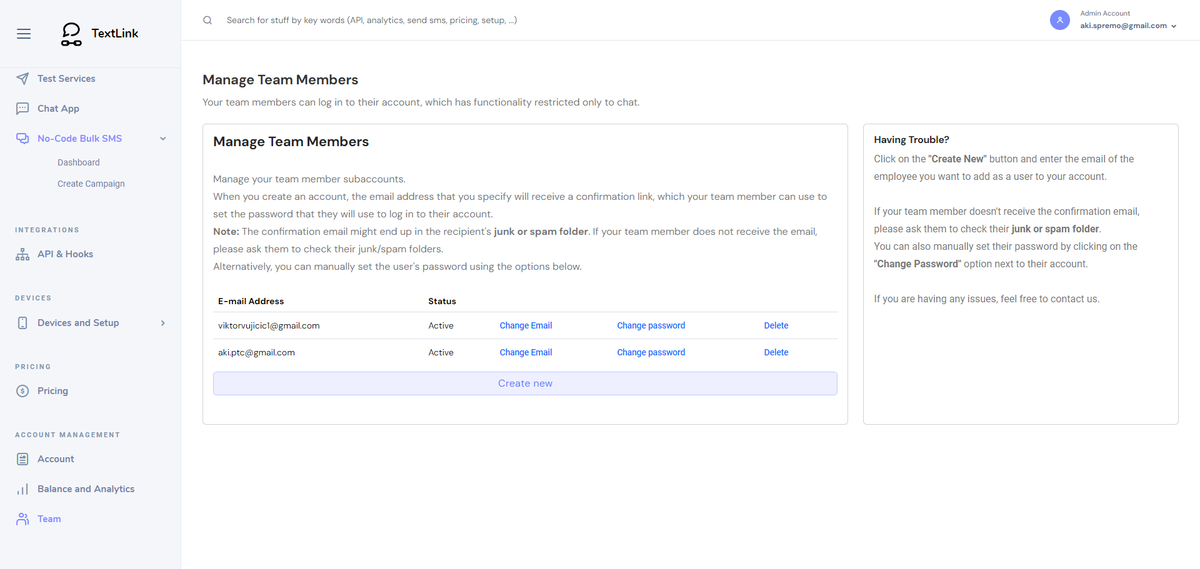Delete the aki.ptc@gmail.com team member

click(776, 353)
